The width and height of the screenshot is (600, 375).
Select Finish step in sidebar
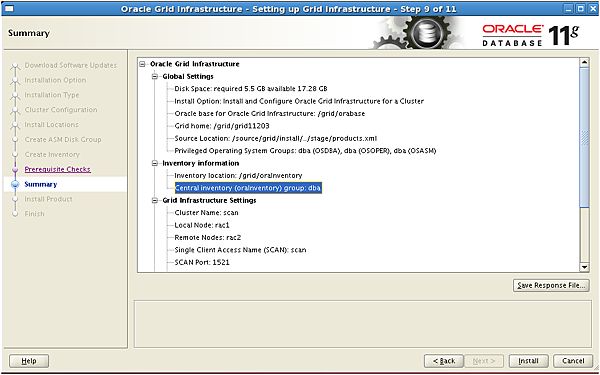tap(34, 214)
